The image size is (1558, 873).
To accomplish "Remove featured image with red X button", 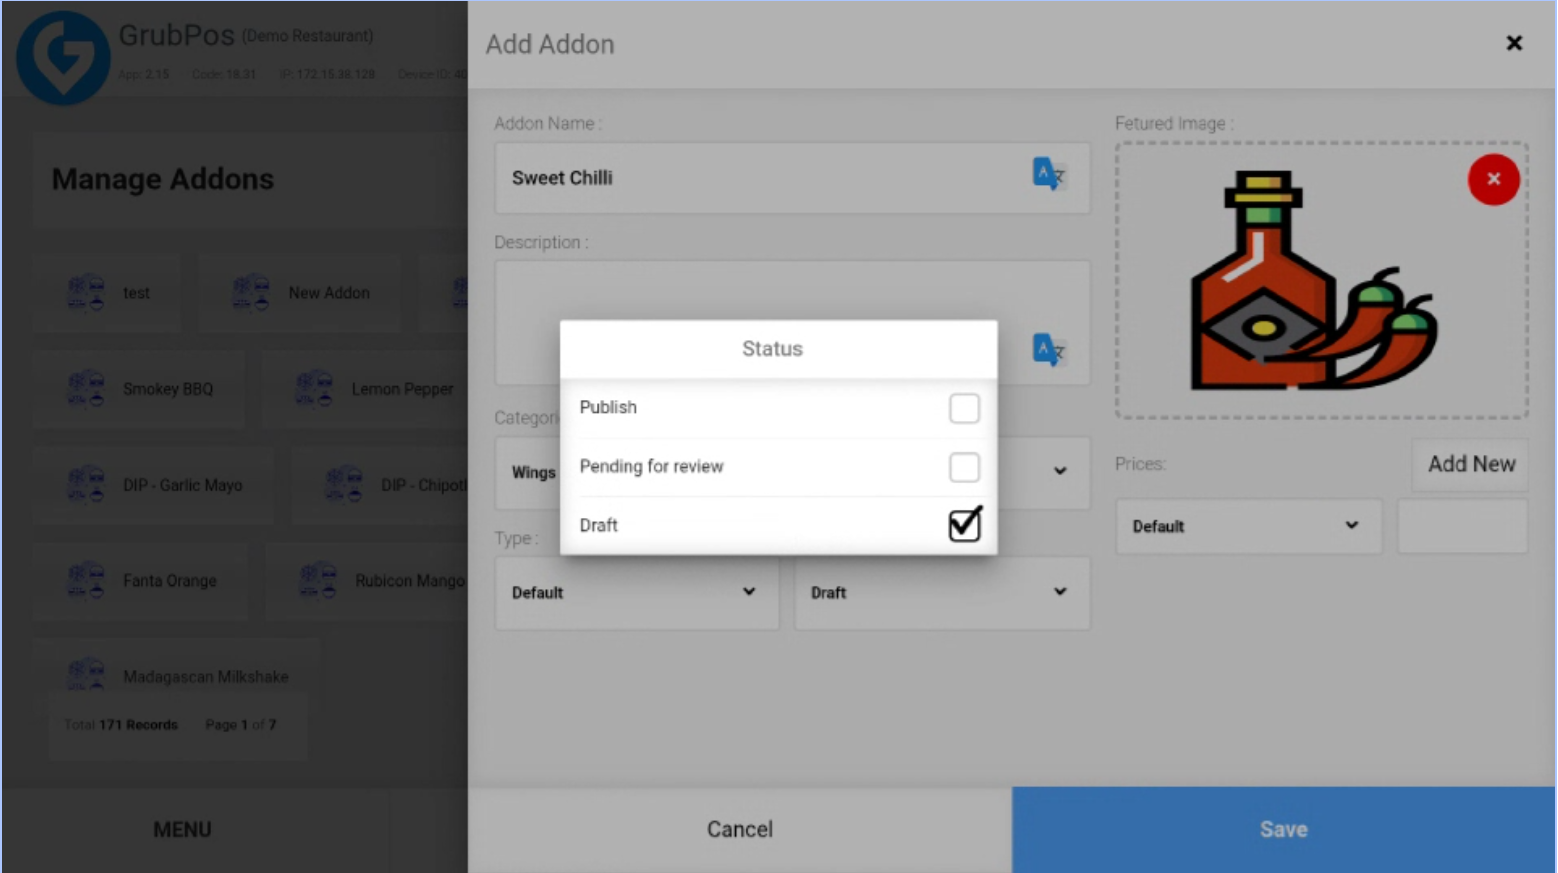I will point(1493,179).
